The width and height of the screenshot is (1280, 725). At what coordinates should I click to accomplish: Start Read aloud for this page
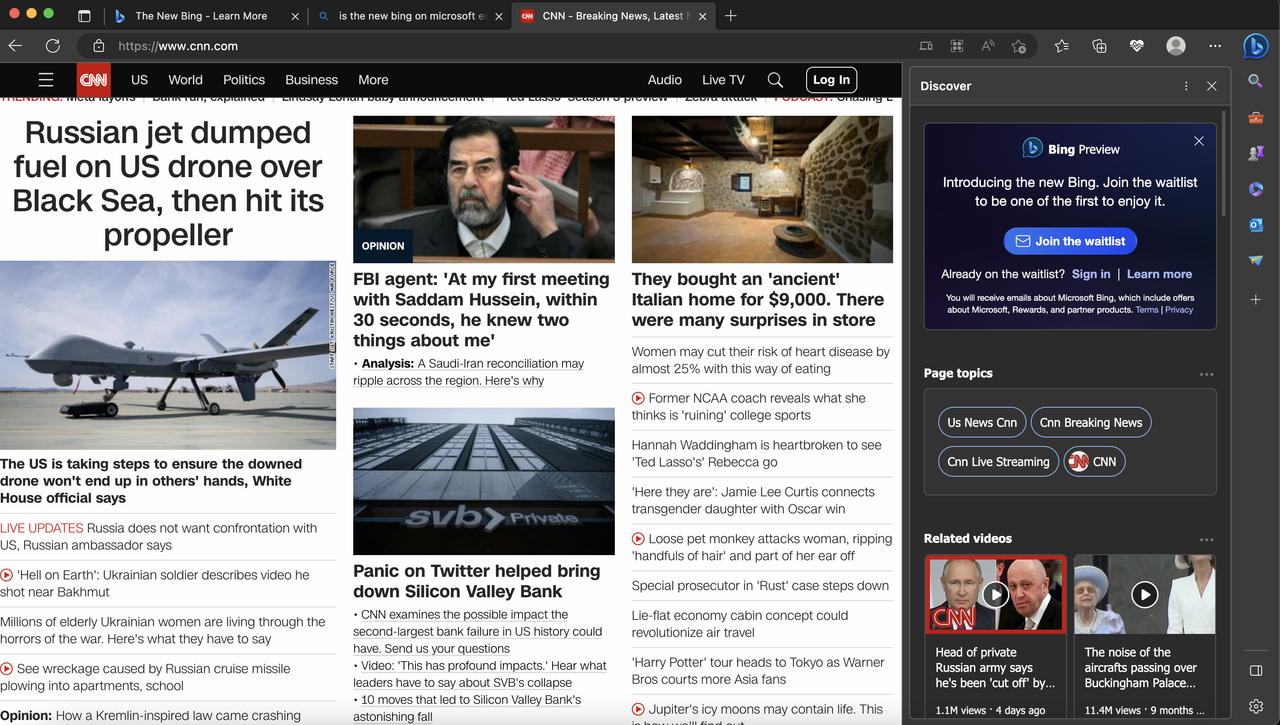(x=986, y=46)
